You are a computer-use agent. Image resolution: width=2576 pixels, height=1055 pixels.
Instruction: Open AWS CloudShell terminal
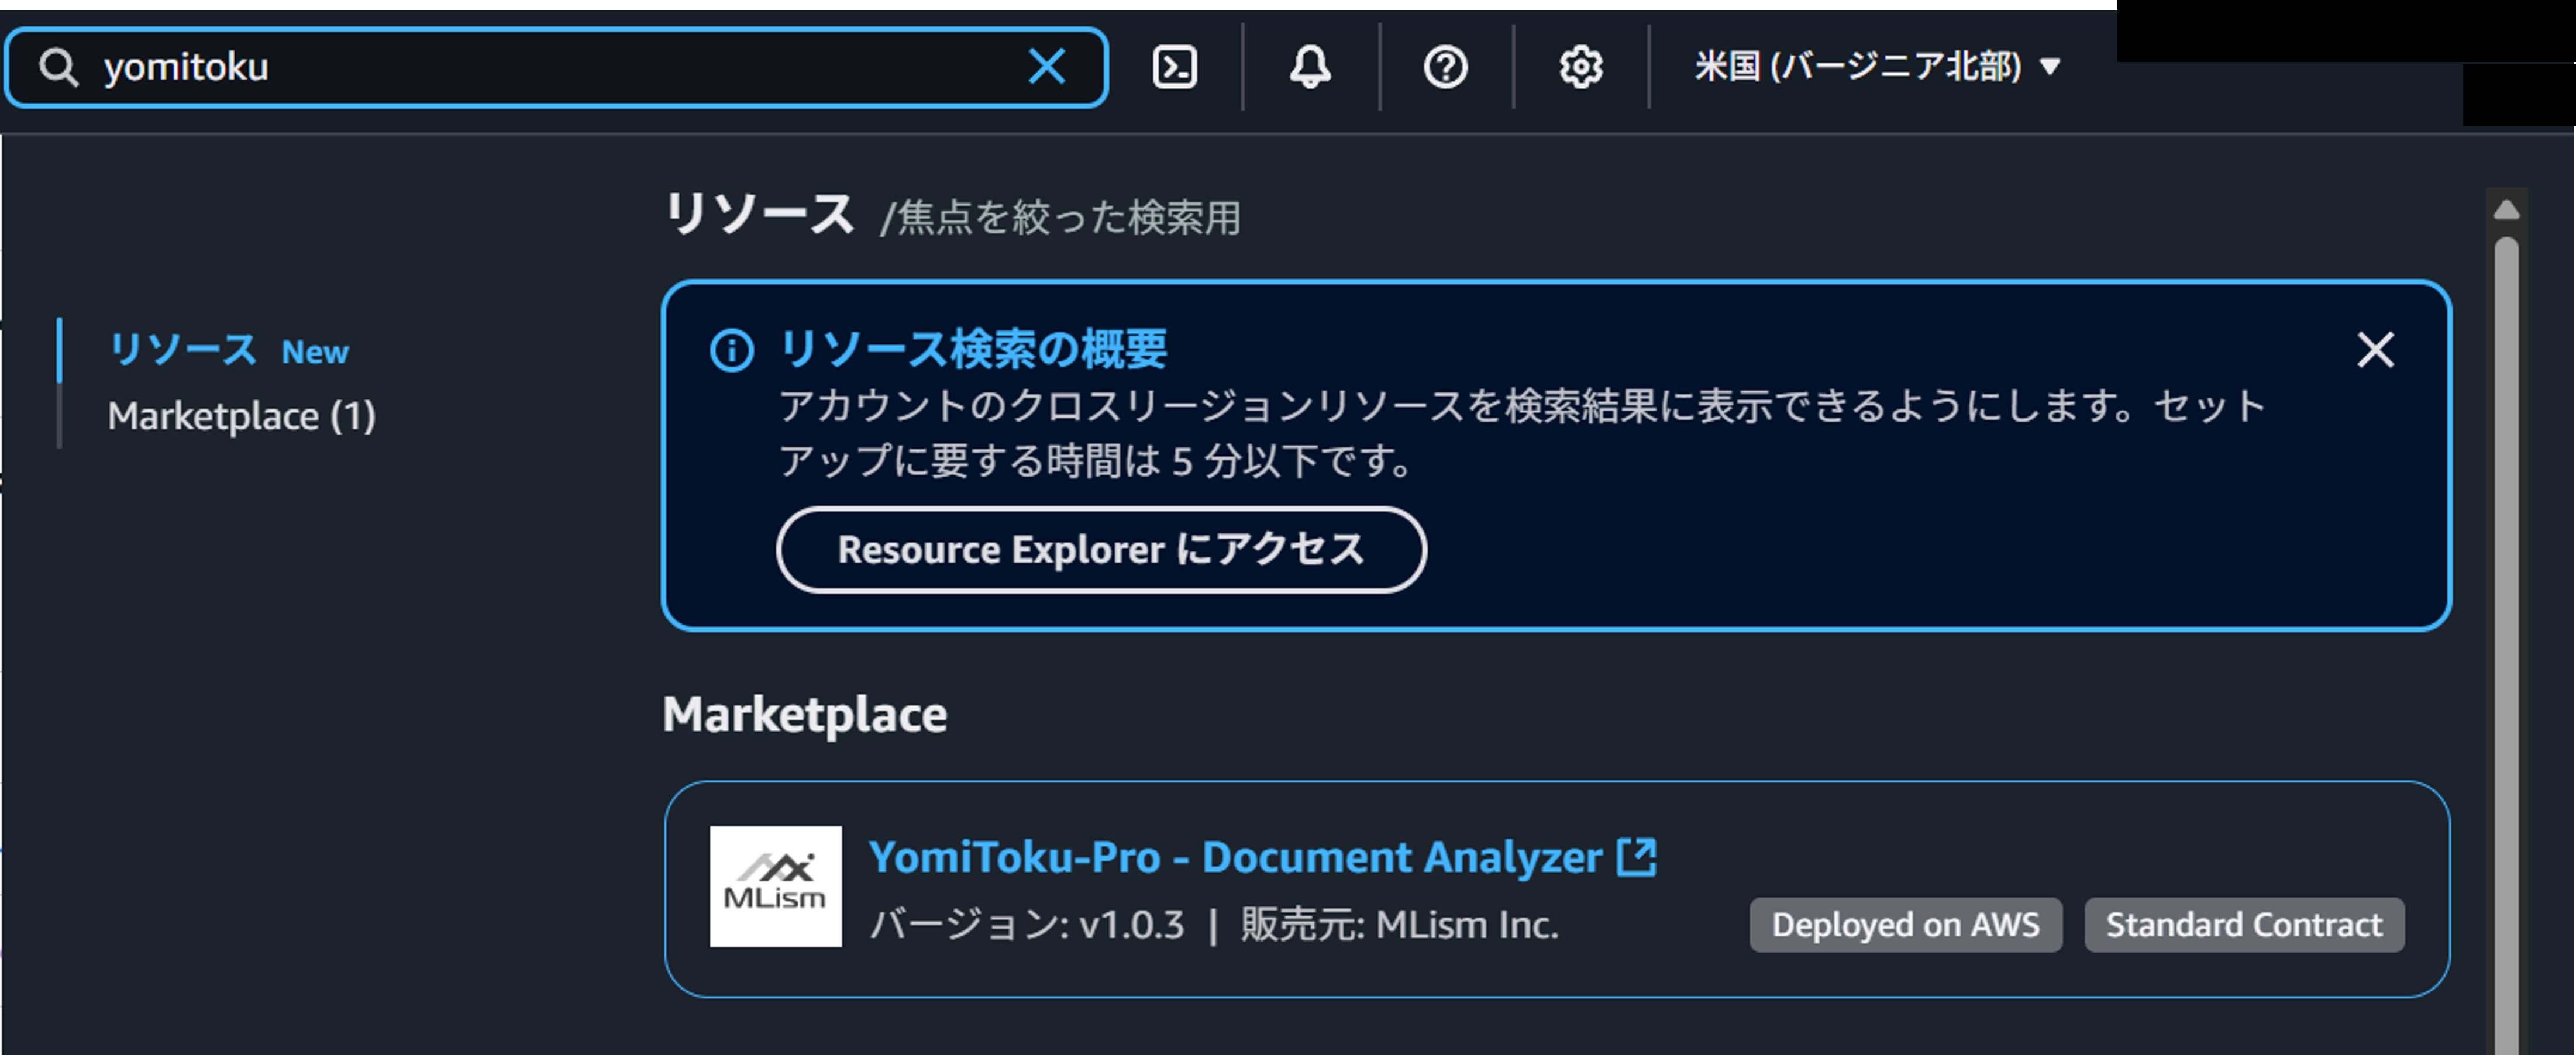tap(1176, 67)
